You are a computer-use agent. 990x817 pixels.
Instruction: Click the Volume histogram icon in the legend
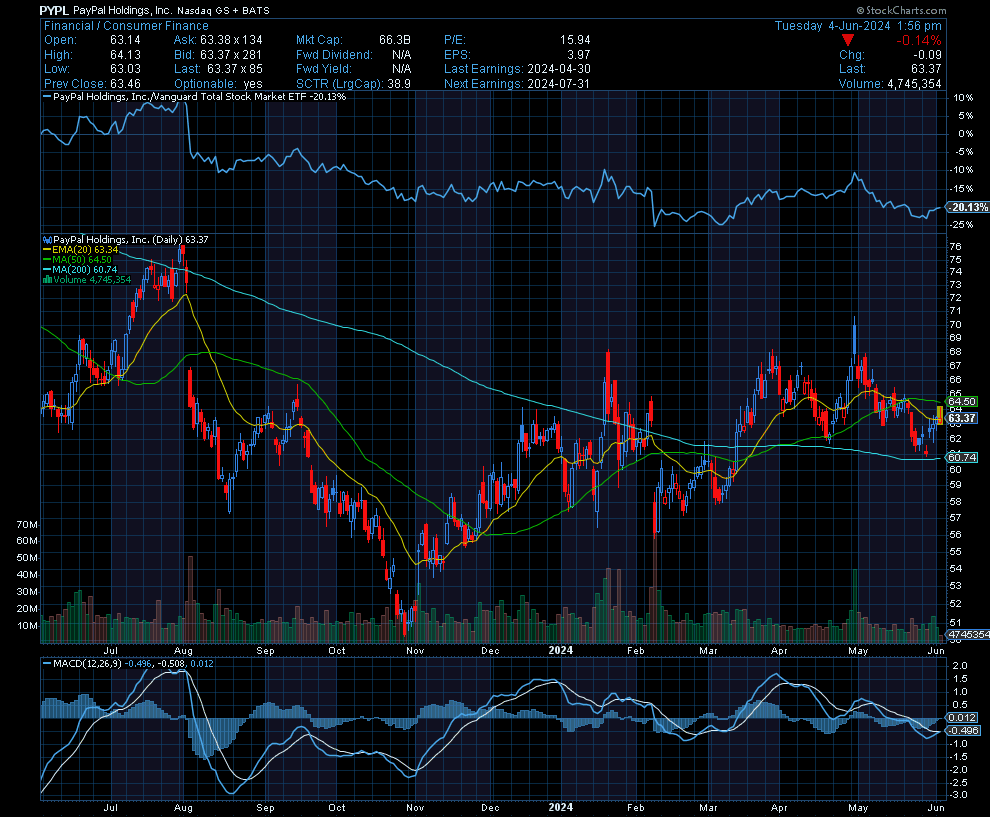coord(46,279)
